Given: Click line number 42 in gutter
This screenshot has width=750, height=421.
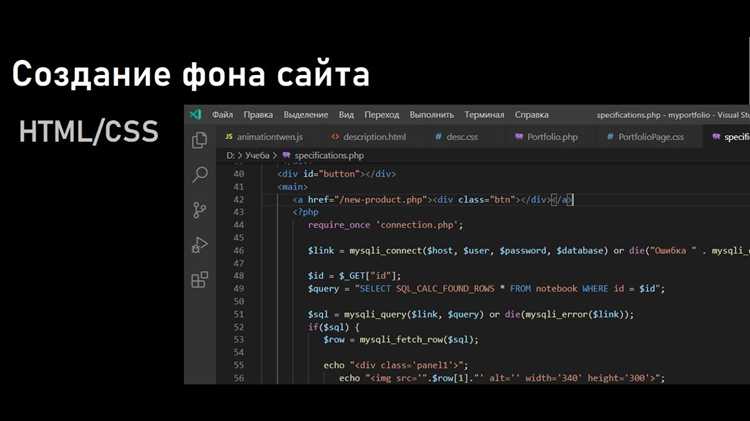Looking at the screenshot, I should pos(239,199).
